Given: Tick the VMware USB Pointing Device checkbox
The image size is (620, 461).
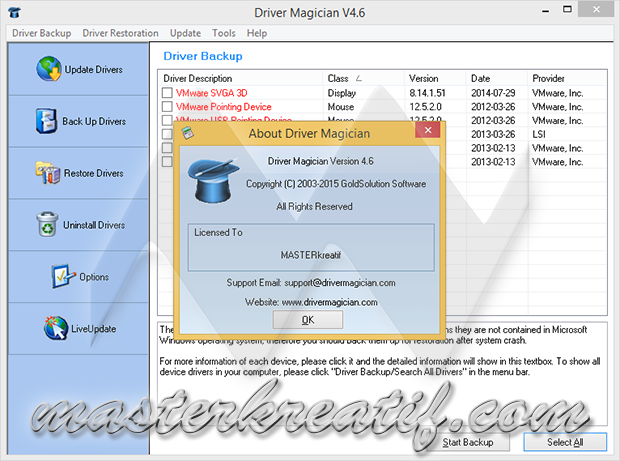Looking at the screenshot, I should (167, 119).
